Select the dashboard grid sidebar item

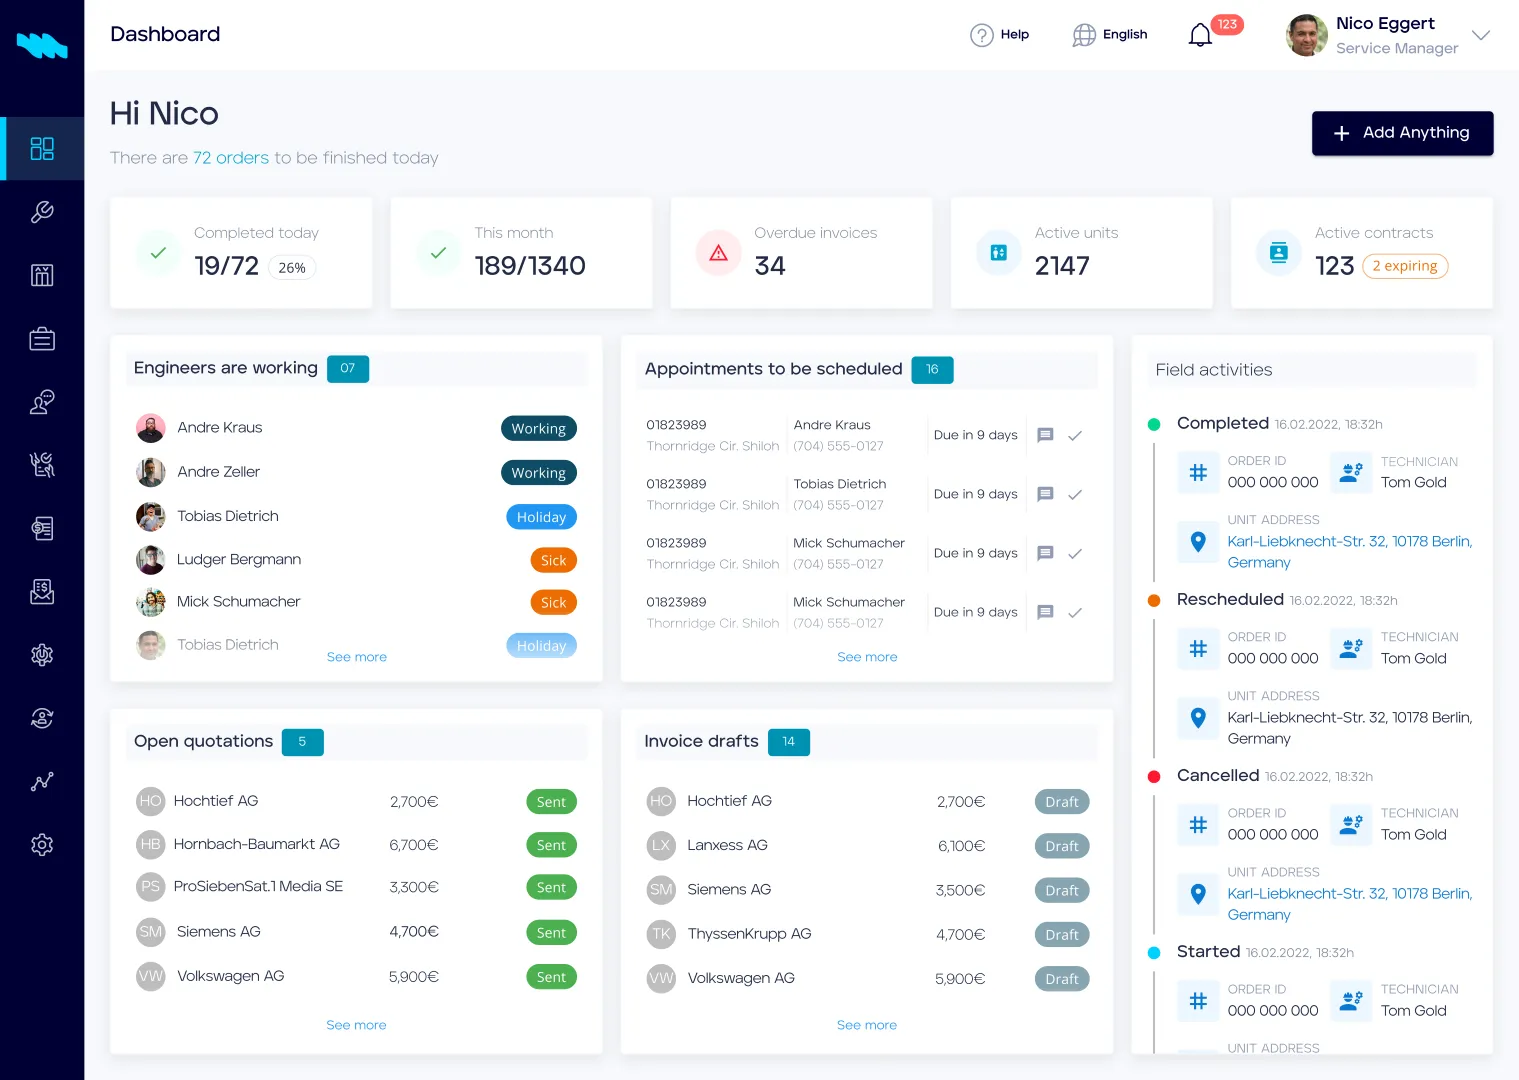pyautogui.click(x=42, y=149)
